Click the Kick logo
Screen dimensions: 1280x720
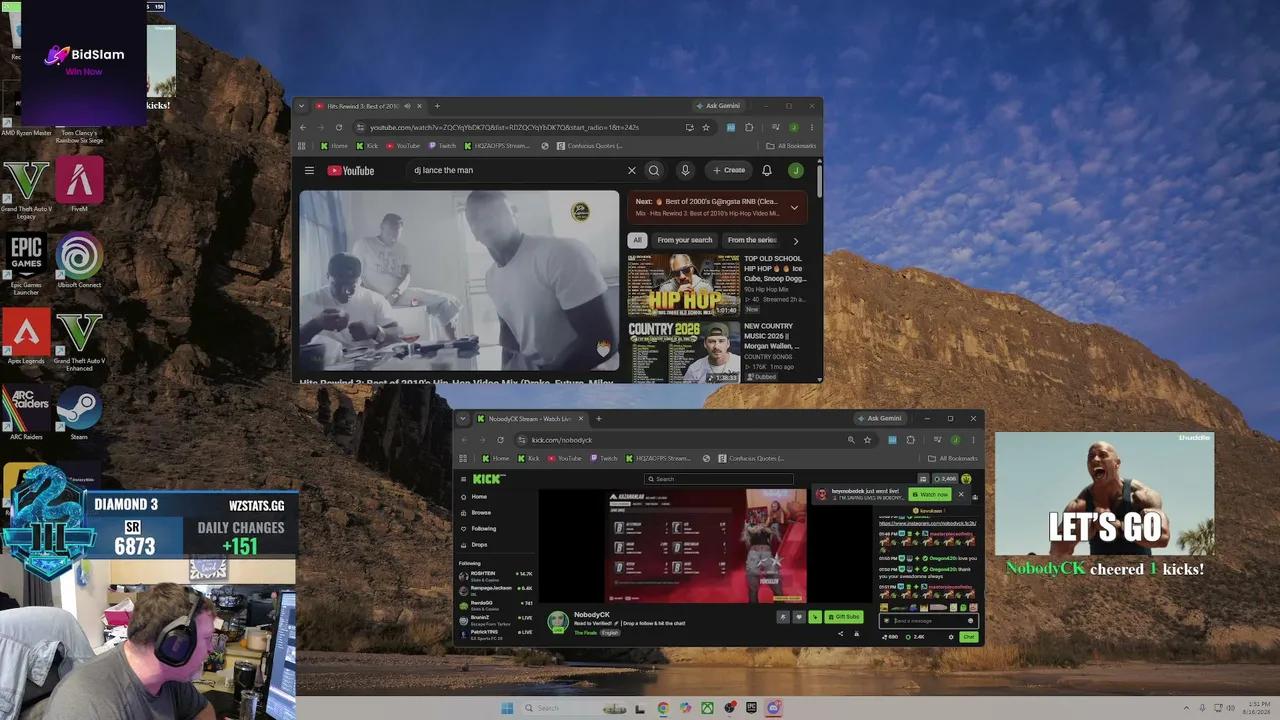[x=488, y=479]
